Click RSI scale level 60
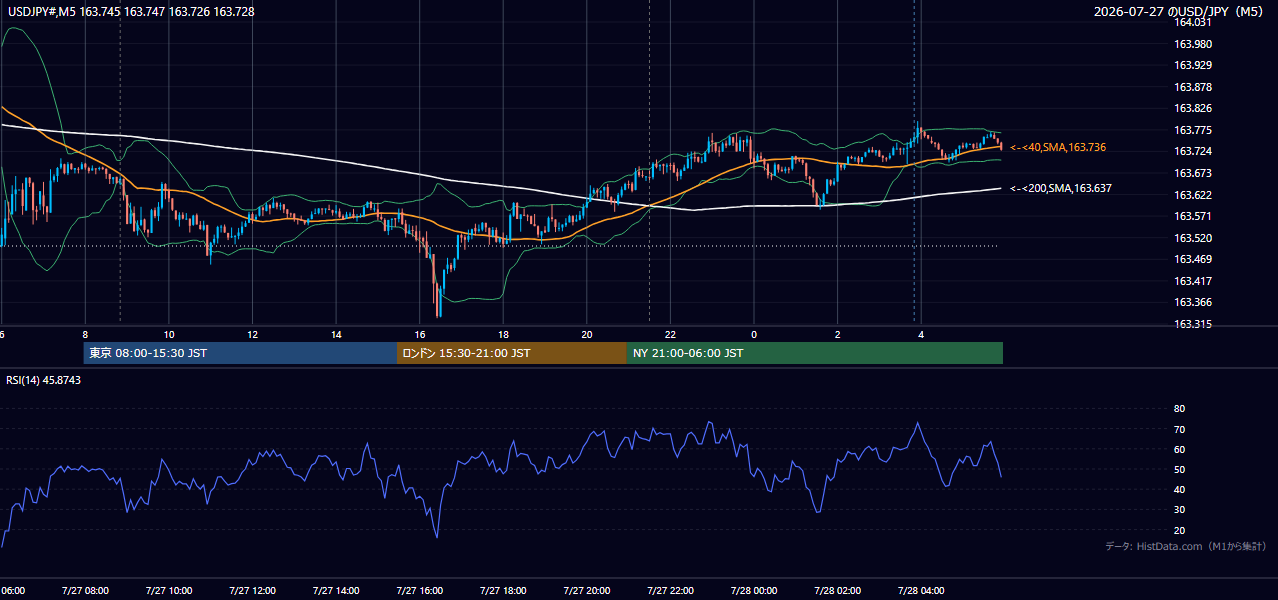 [1179, 449]
